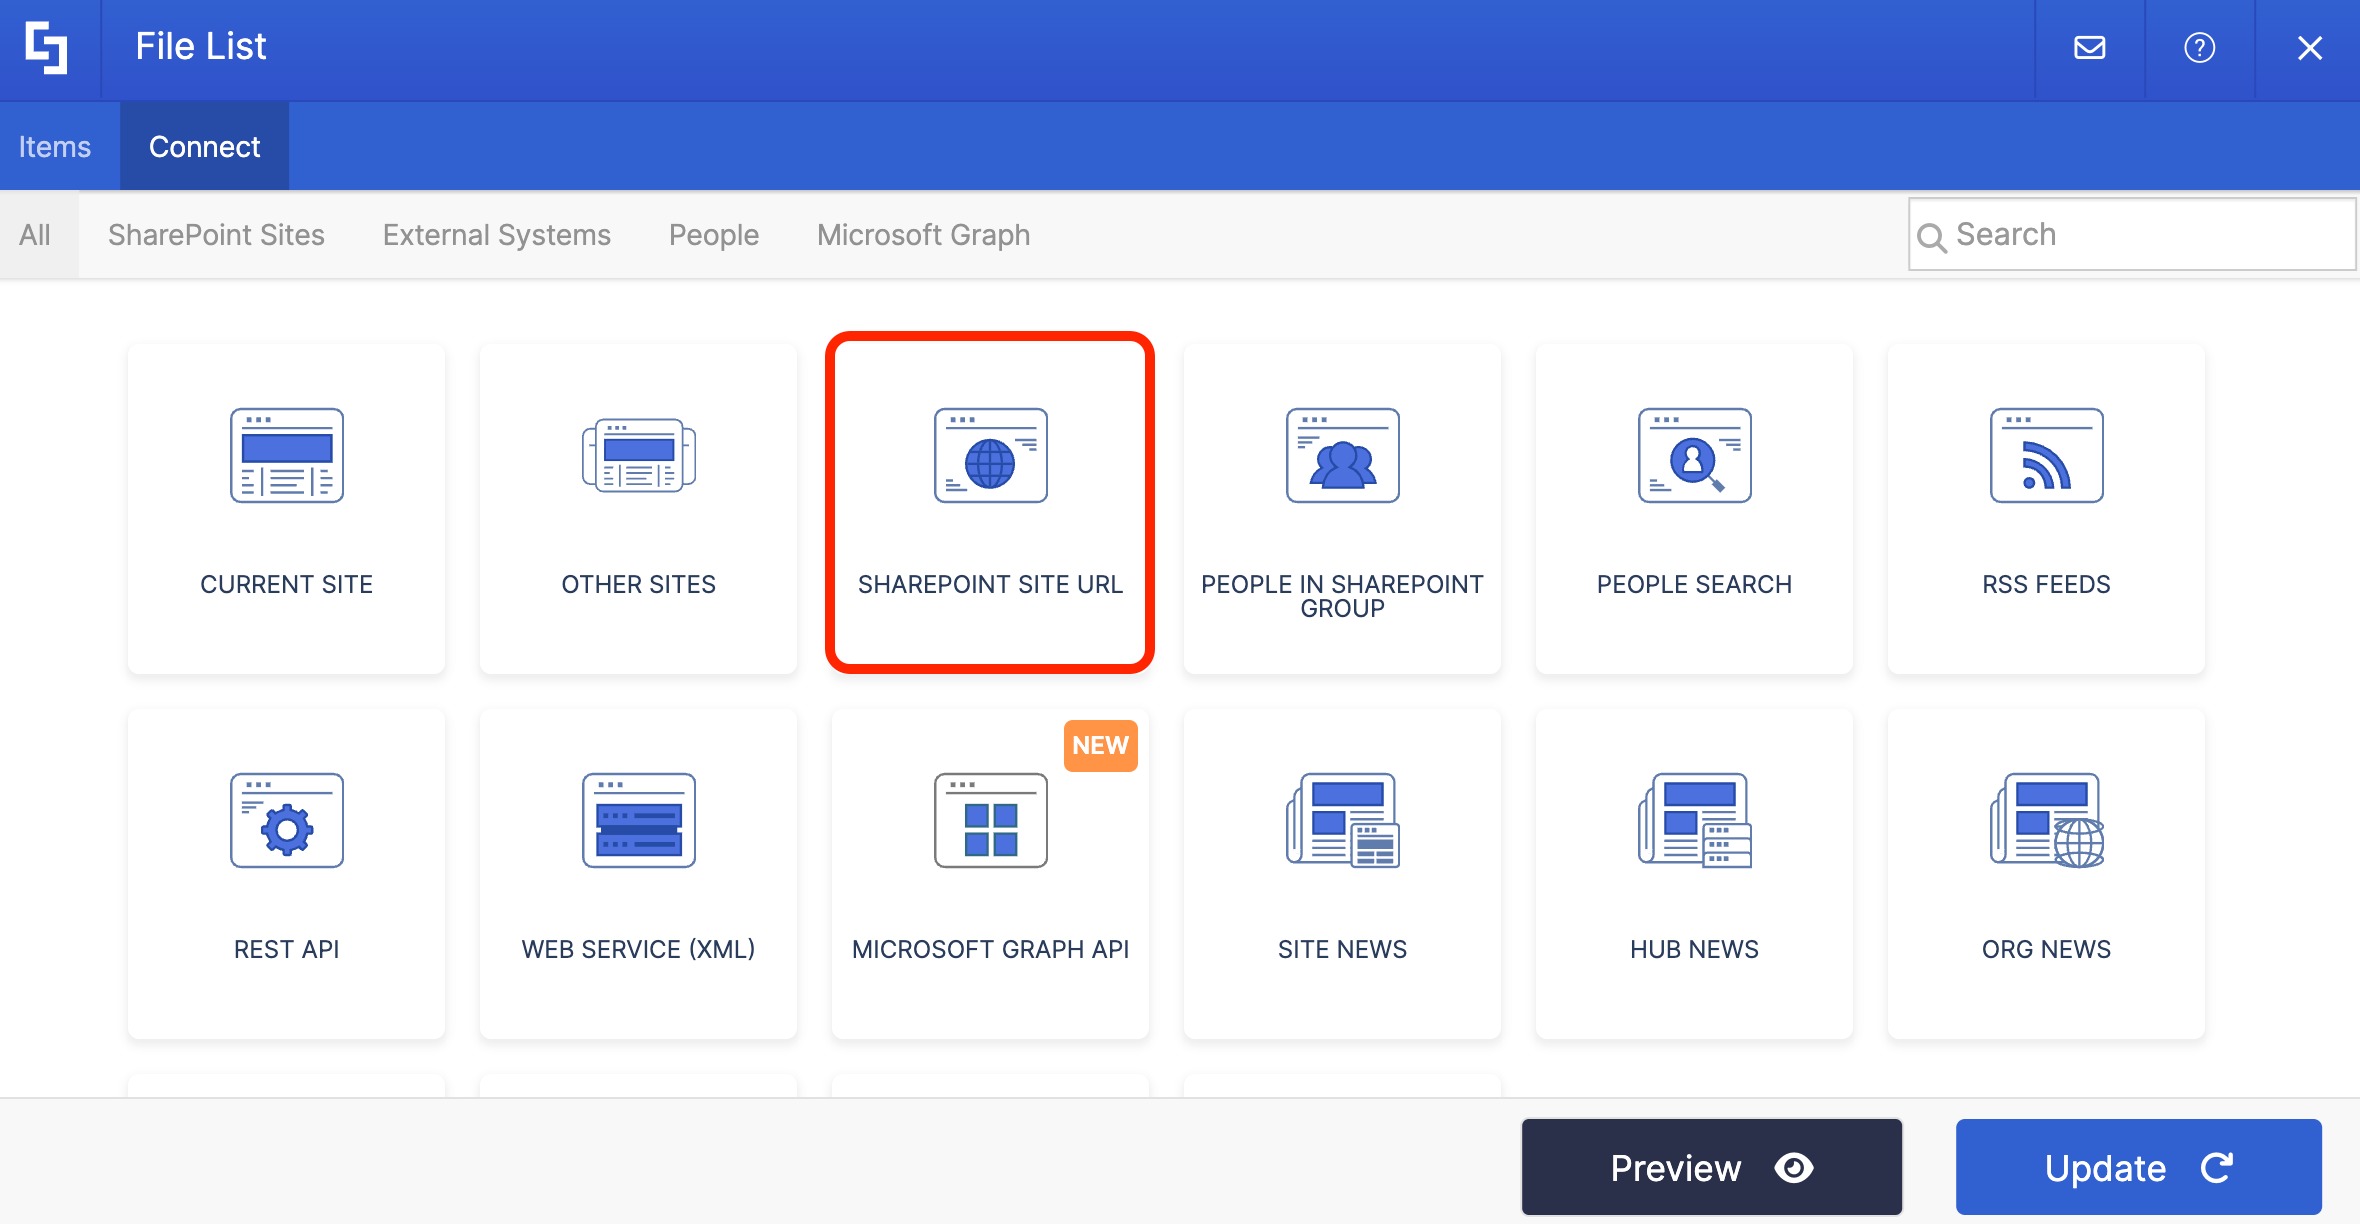
Task: Select the Site News source icon
Action: pos(1342,821)
